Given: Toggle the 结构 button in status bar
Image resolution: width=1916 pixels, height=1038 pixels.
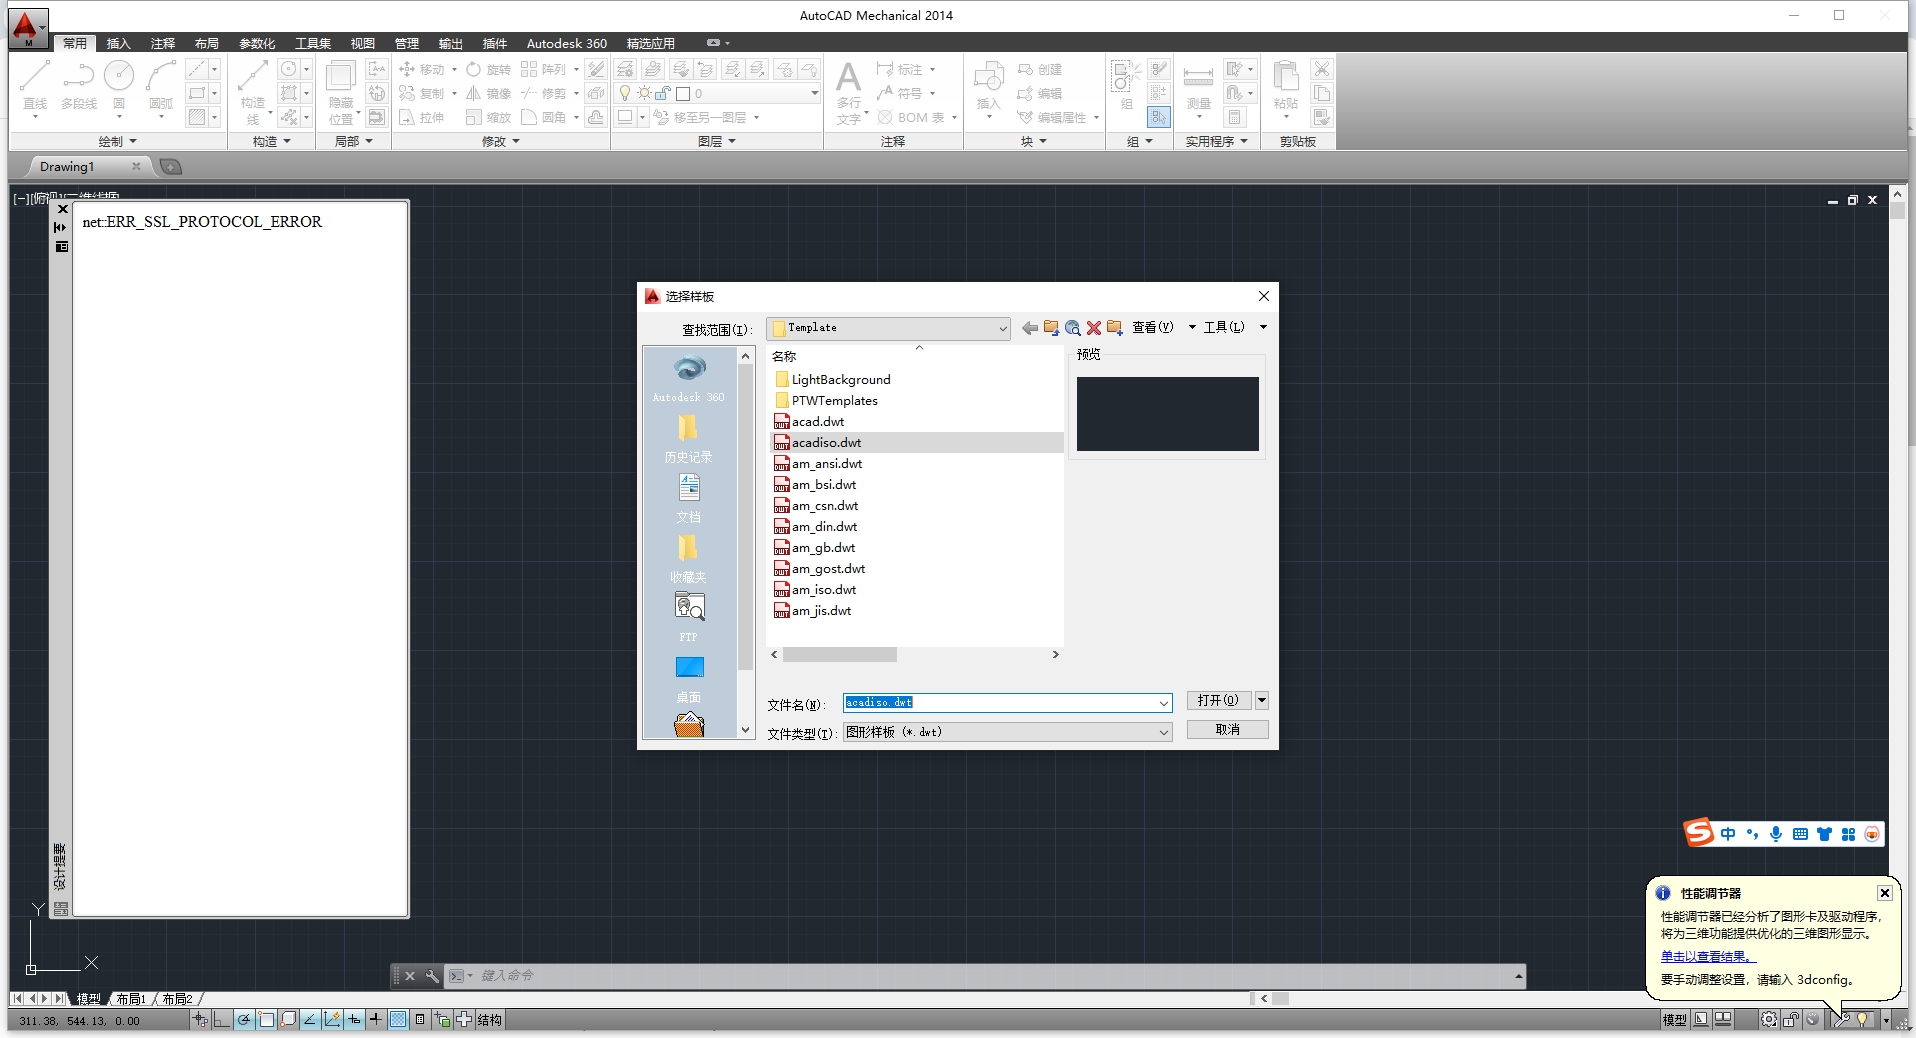Looking at the screenshot, I should click(489, 1020).
